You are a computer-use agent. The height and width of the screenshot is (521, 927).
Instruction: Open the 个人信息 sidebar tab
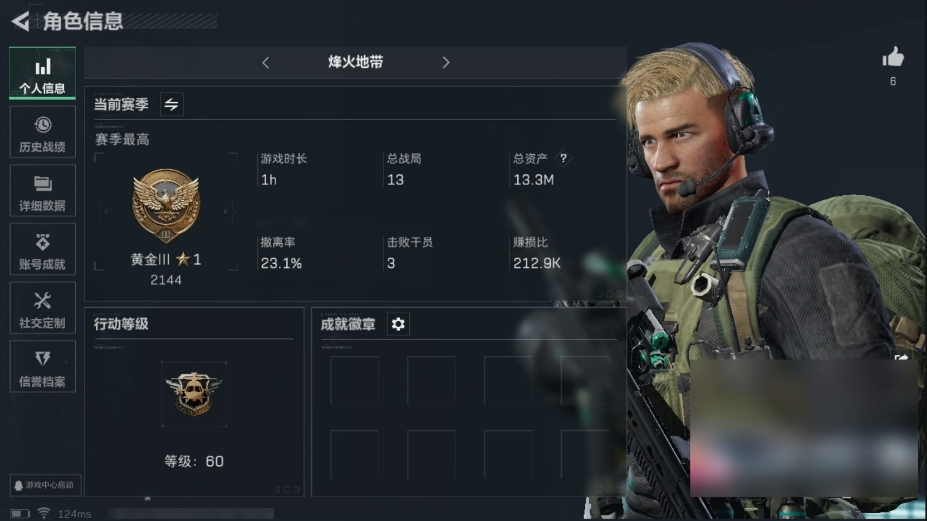click(x=43, y=73)
